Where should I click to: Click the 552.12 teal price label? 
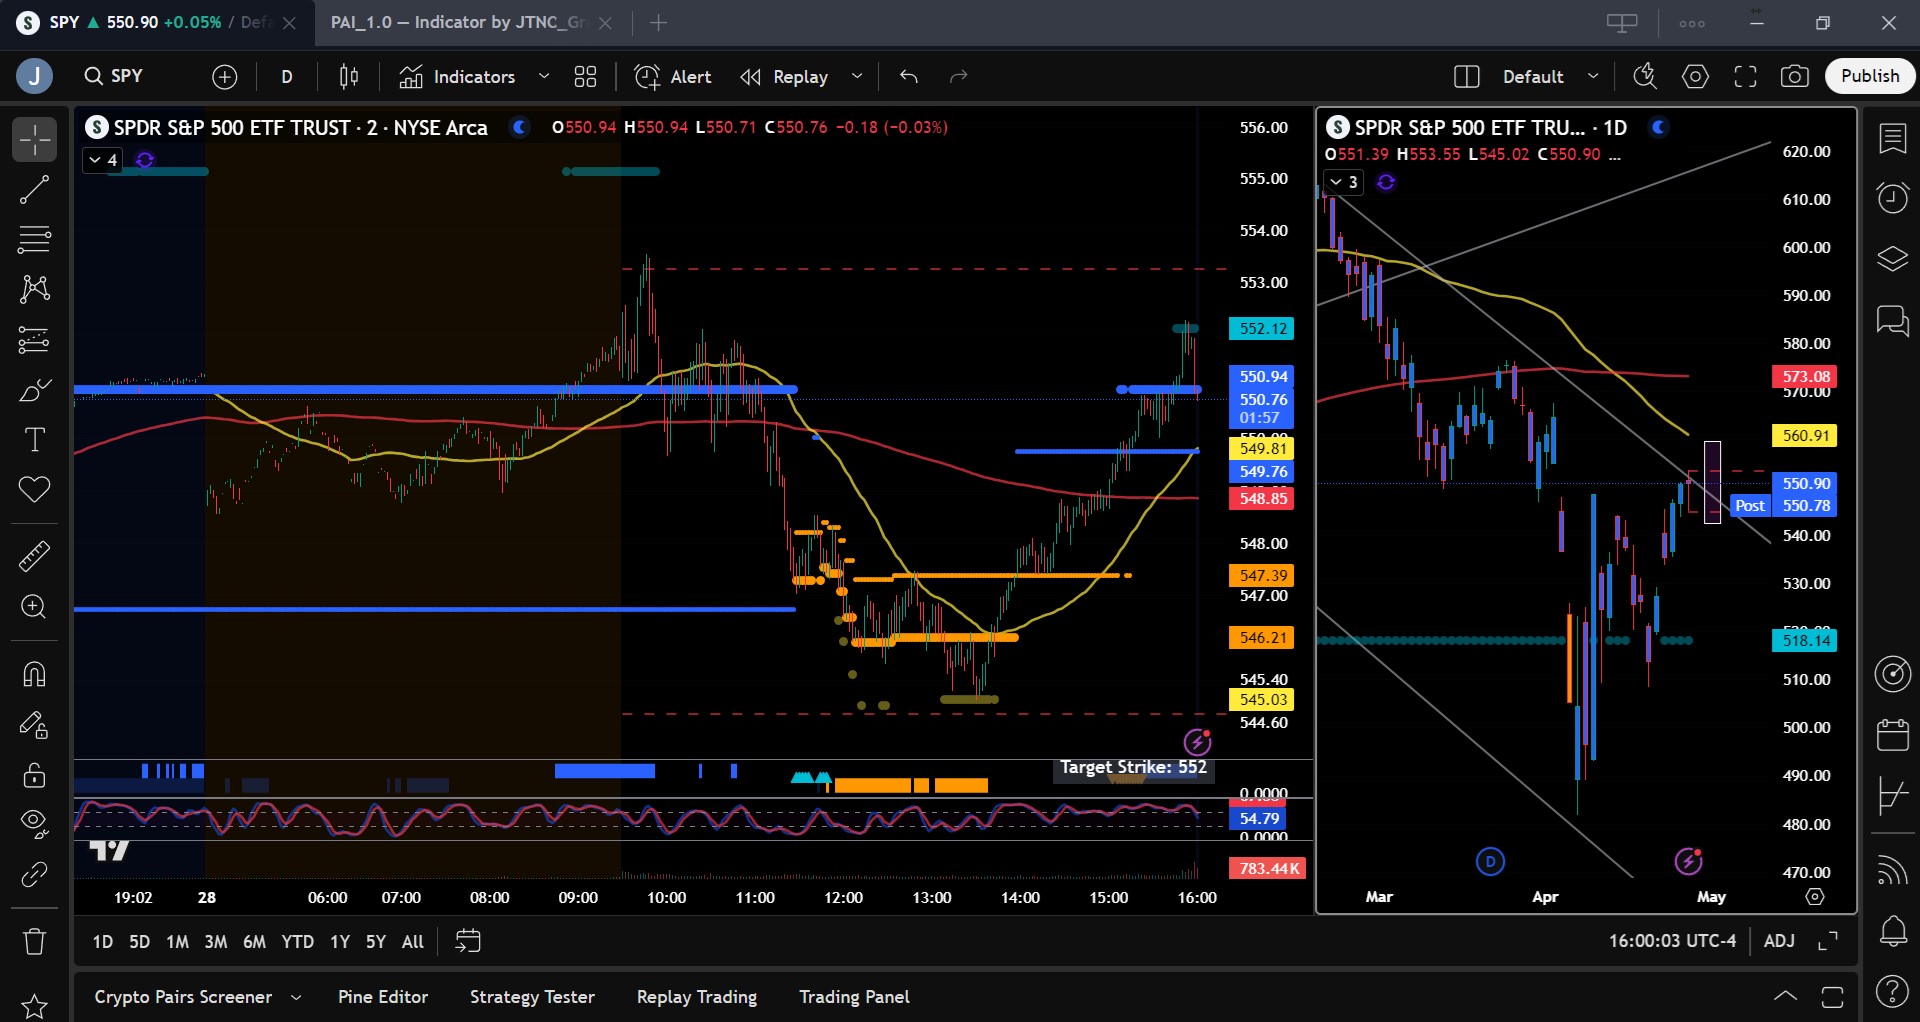[1262, 329]
